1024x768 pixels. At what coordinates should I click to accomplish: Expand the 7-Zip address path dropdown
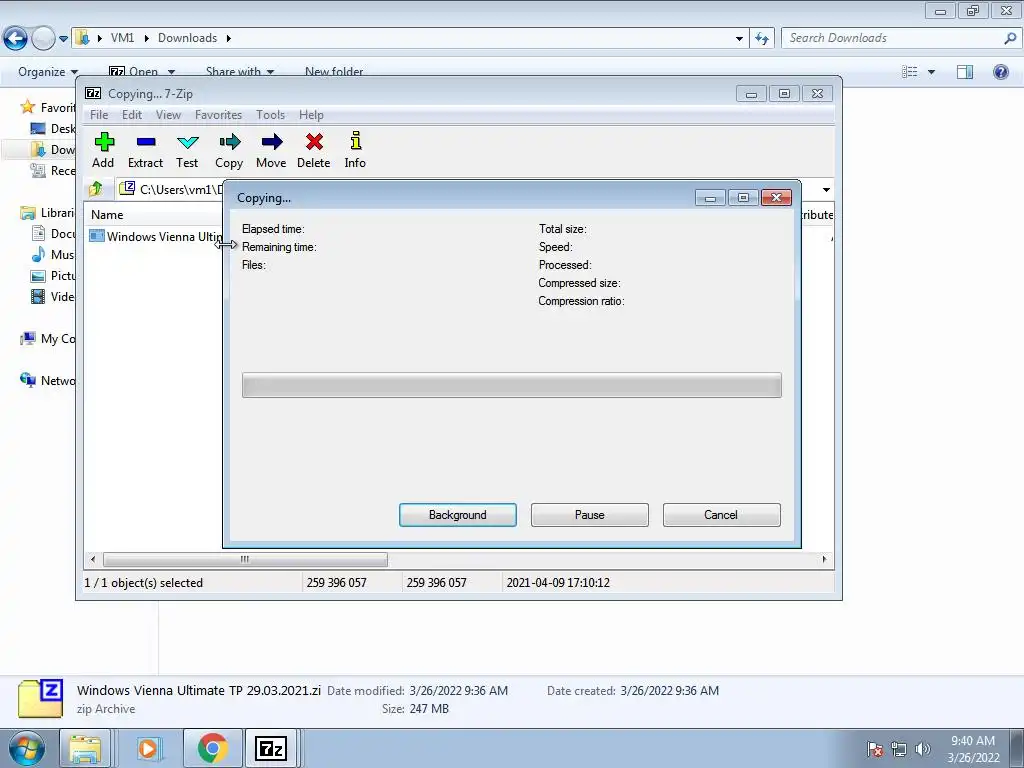coord(826,190)
